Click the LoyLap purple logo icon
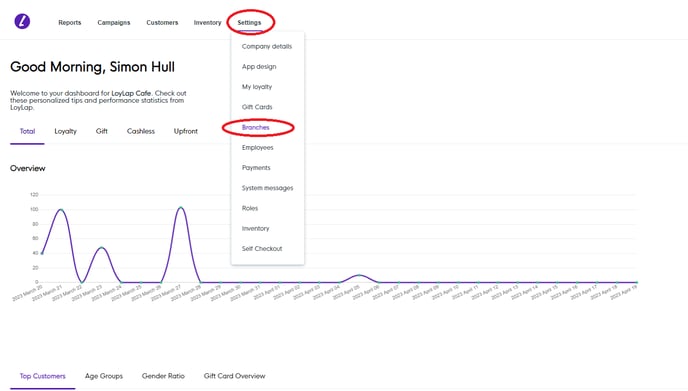This screenshot has width=688, height=391. (22, 21)
